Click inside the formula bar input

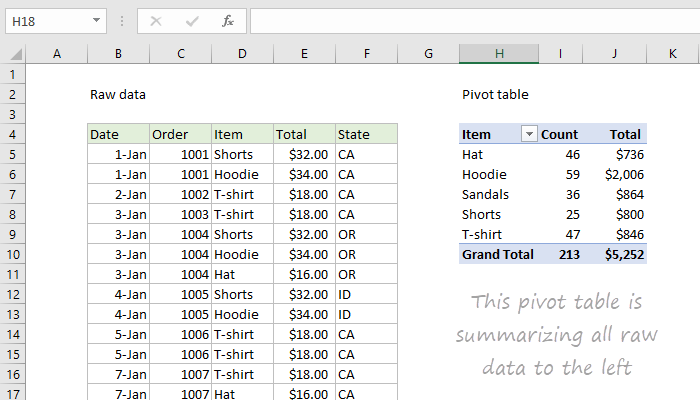tap(470, 20)
